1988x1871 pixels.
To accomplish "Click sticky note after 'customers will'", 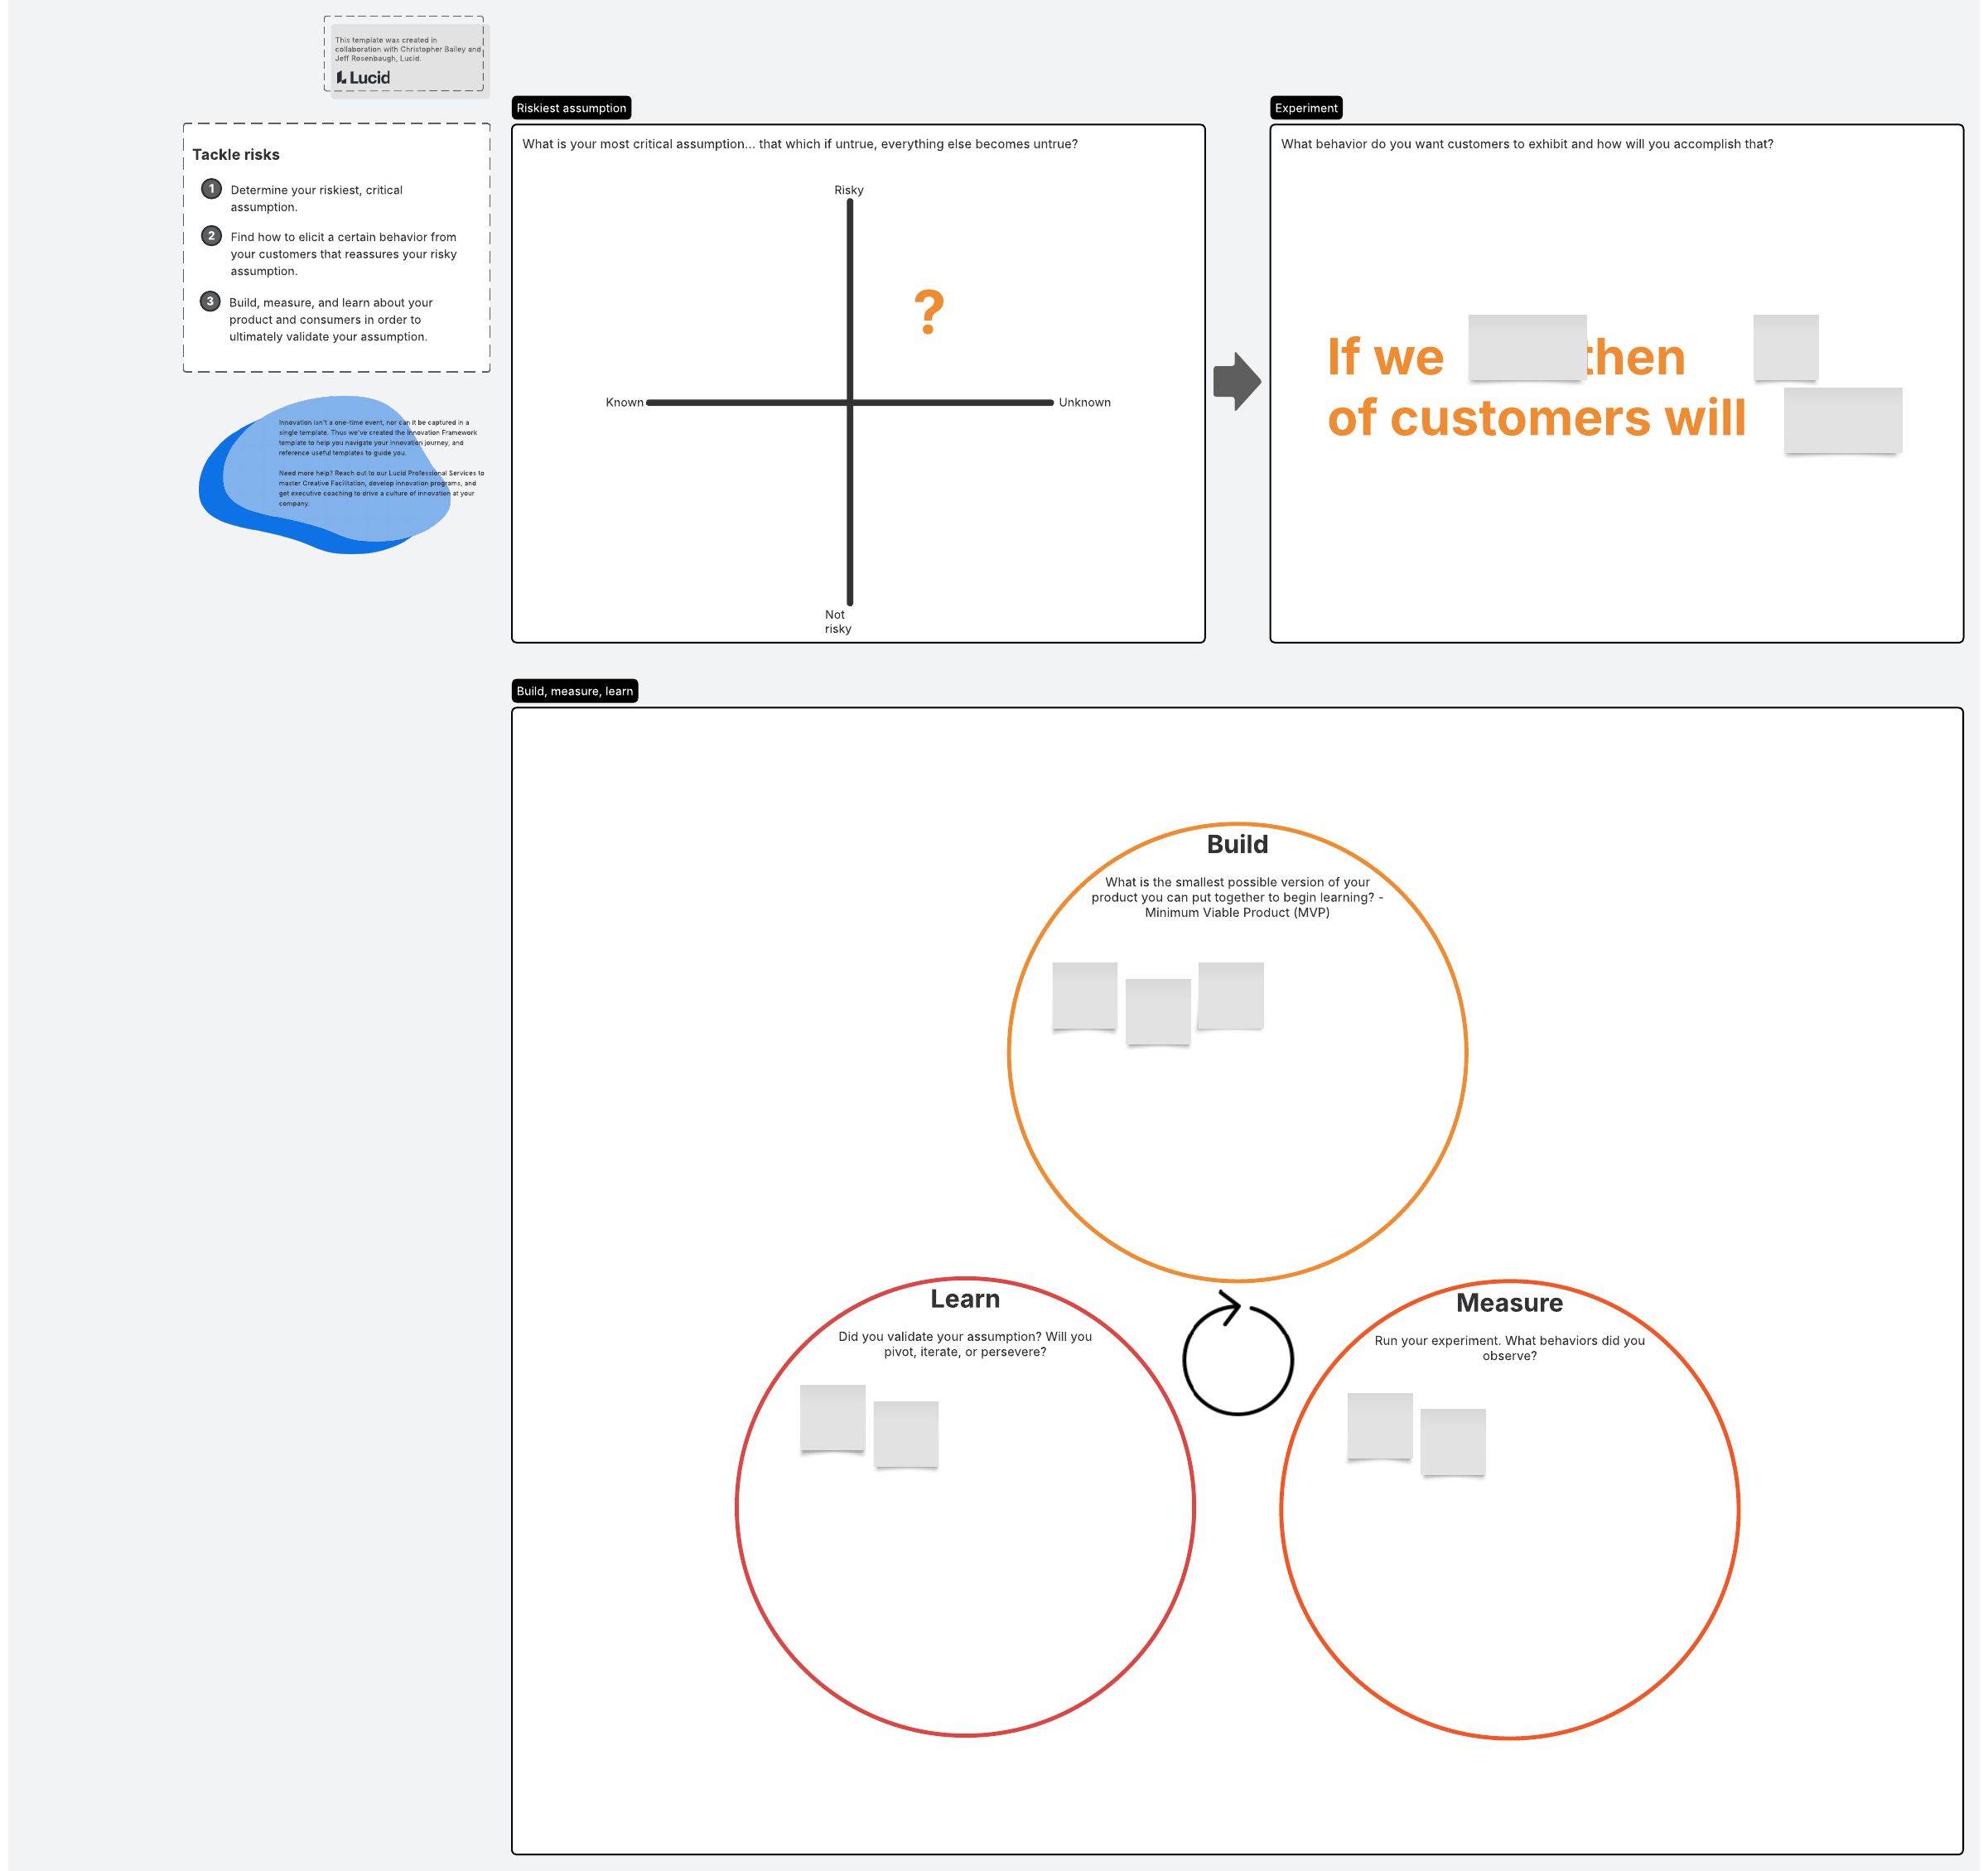I will tap(1842, 420).
